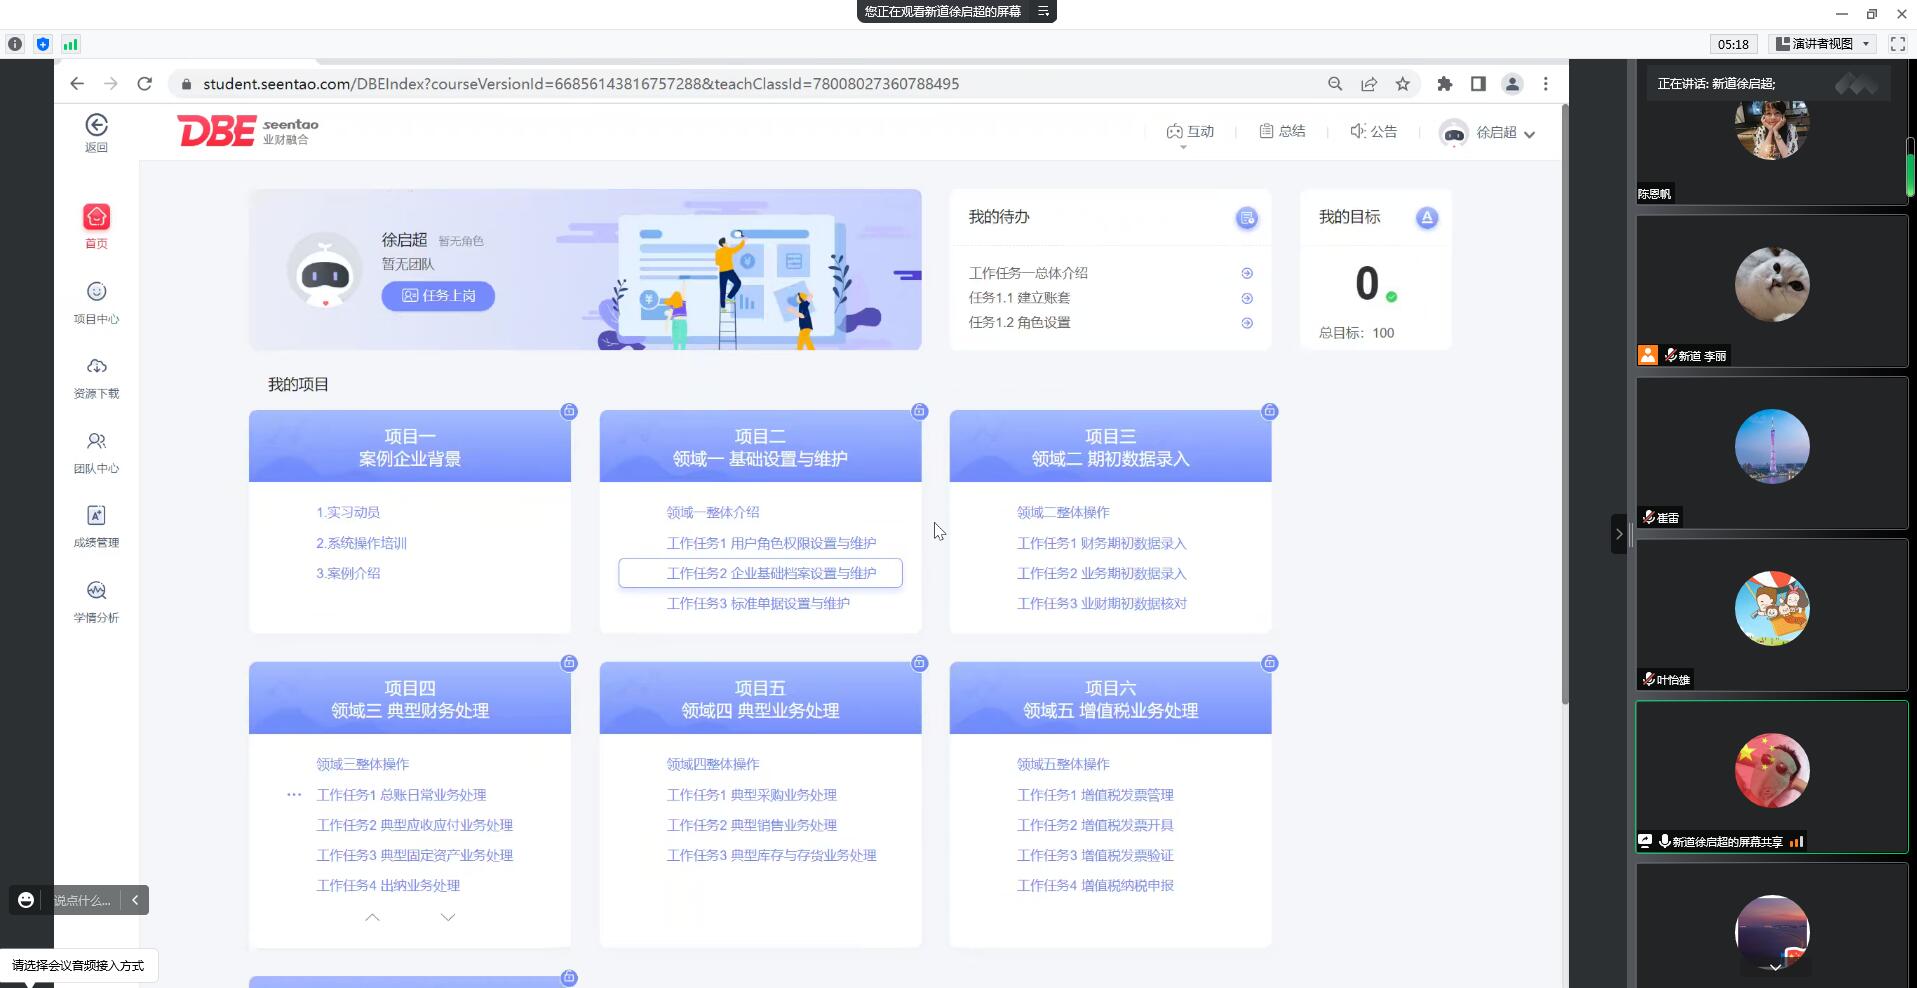Open 项目中心 from the left sidebar

[96, 293]
